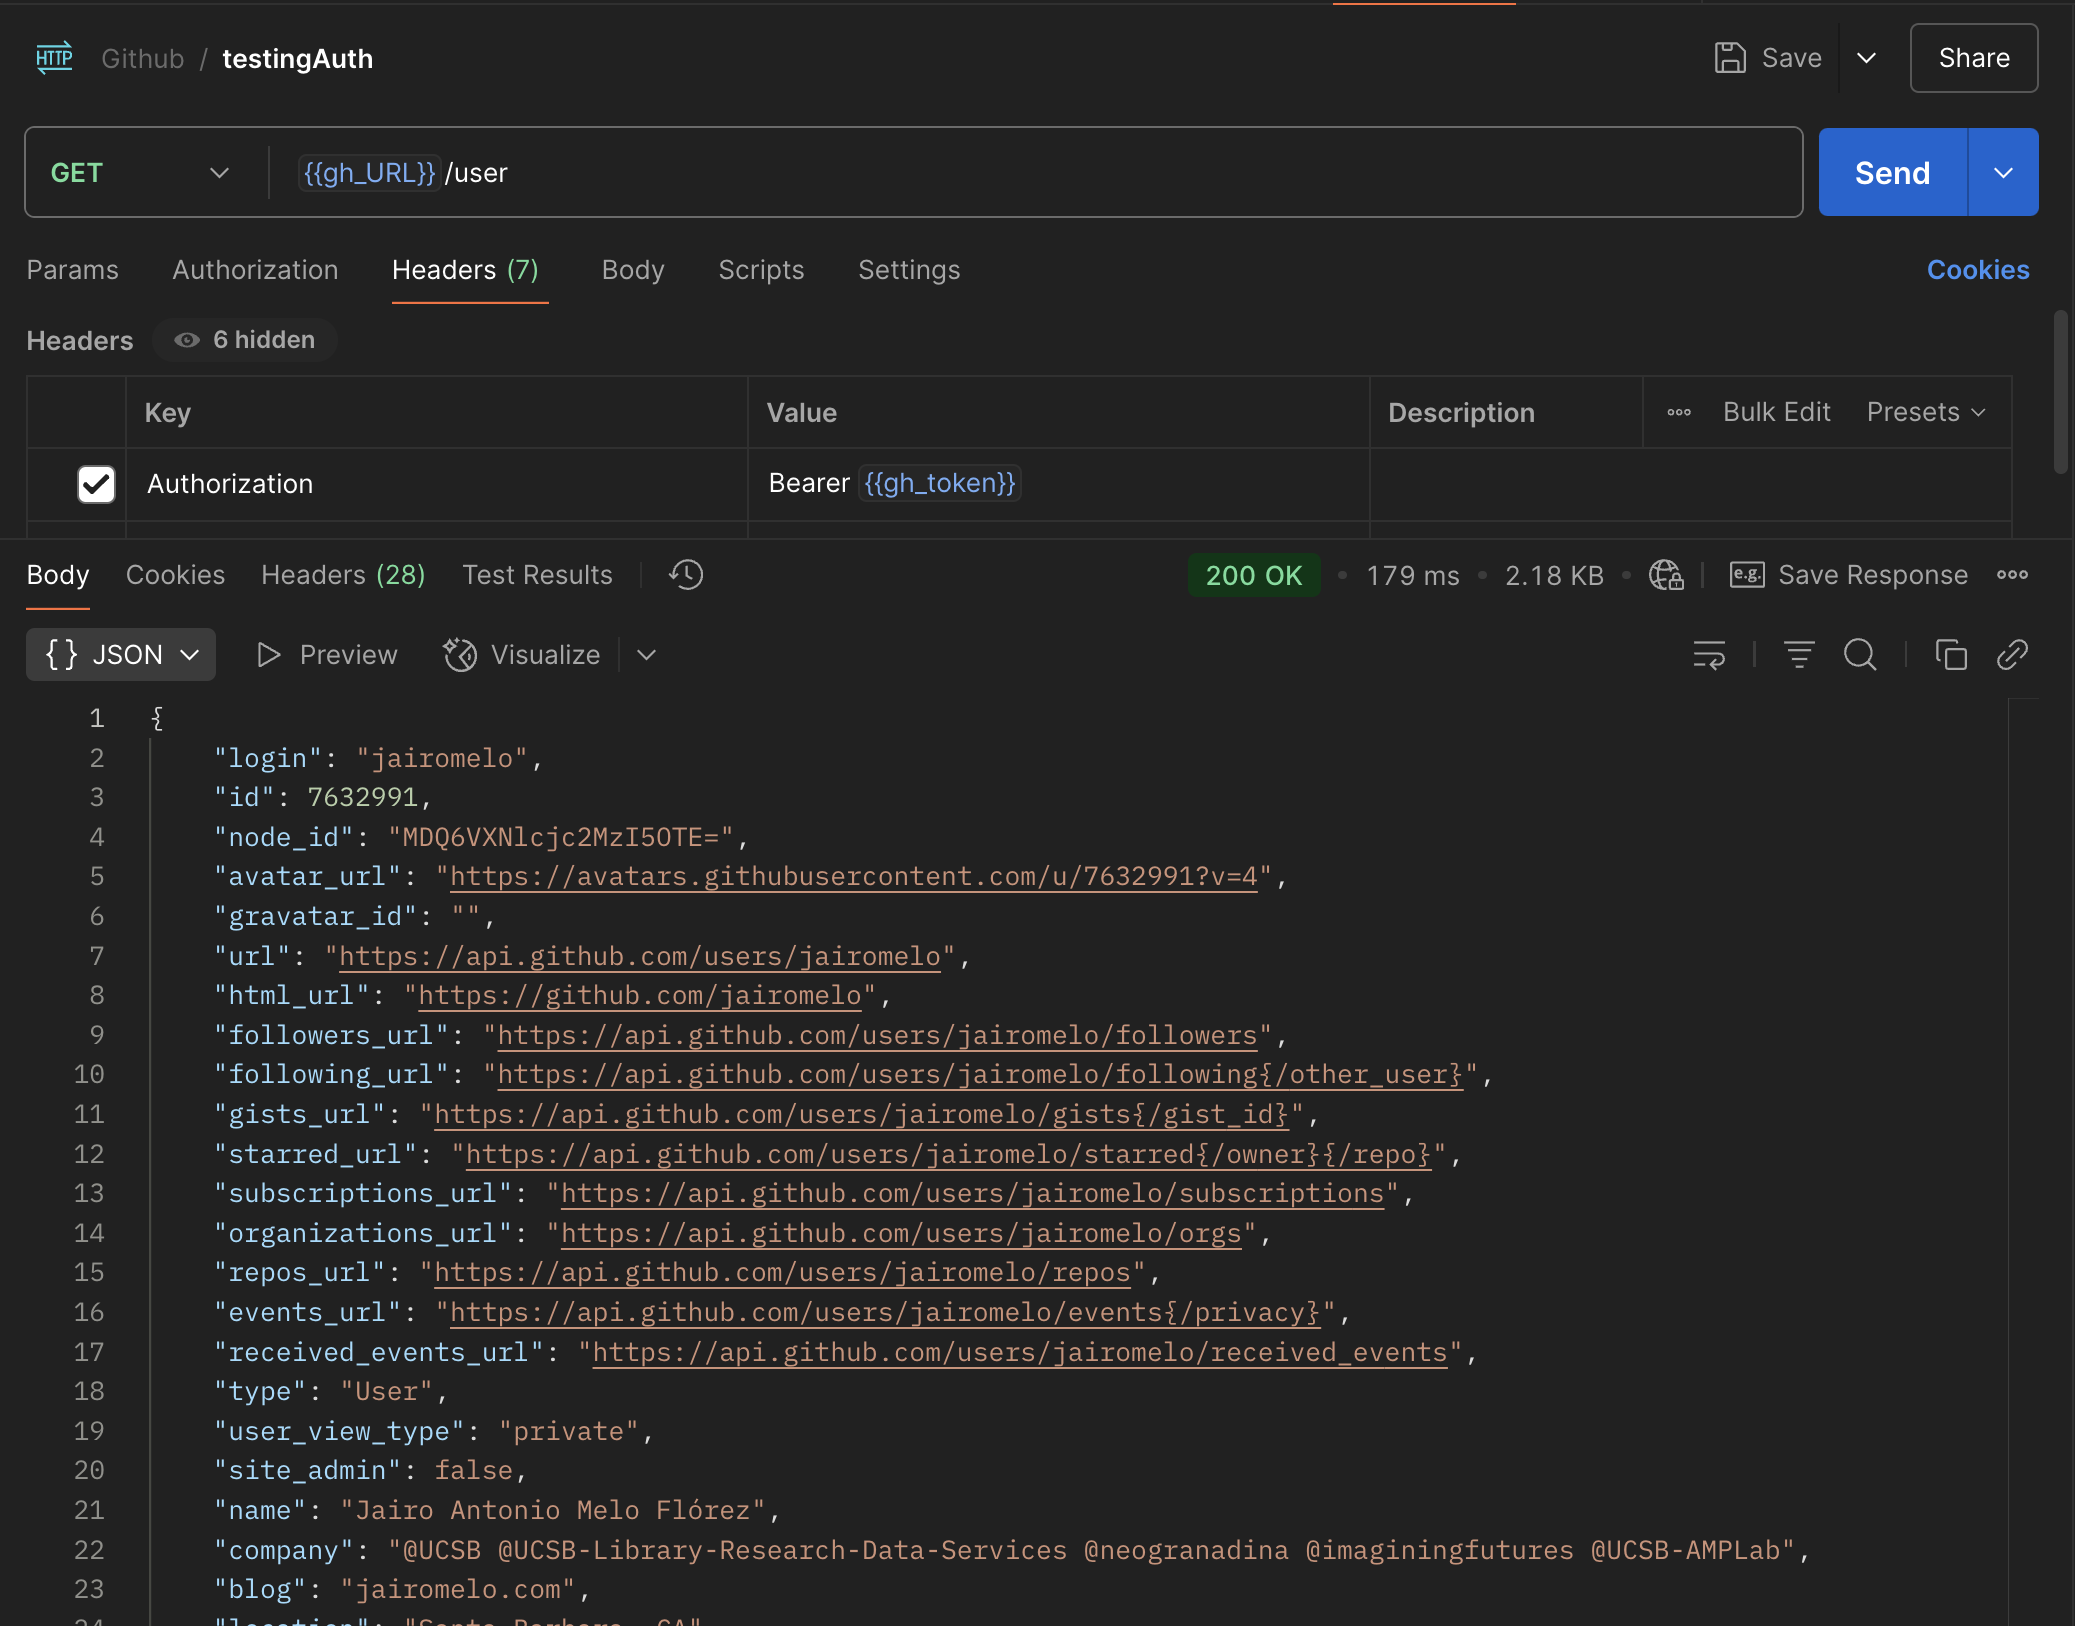This screenshot has height=1626, width=2075.
Task: Open the Test Results tab
Action: pyautogui.click(x=537, y=575)
